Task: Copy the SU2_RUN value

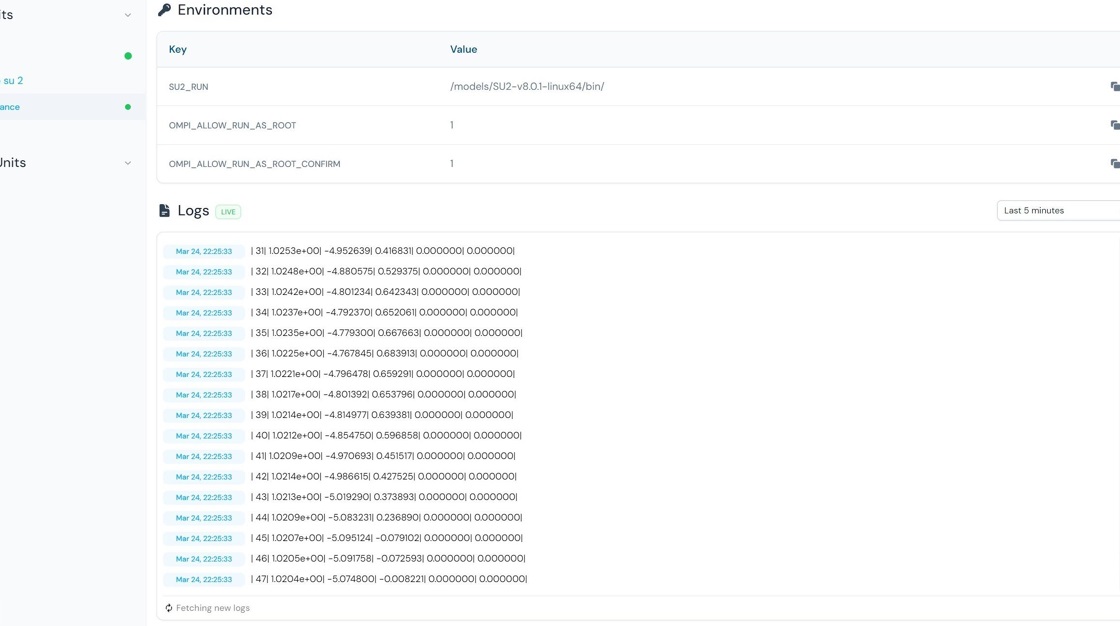Action: pos(1115,86)
